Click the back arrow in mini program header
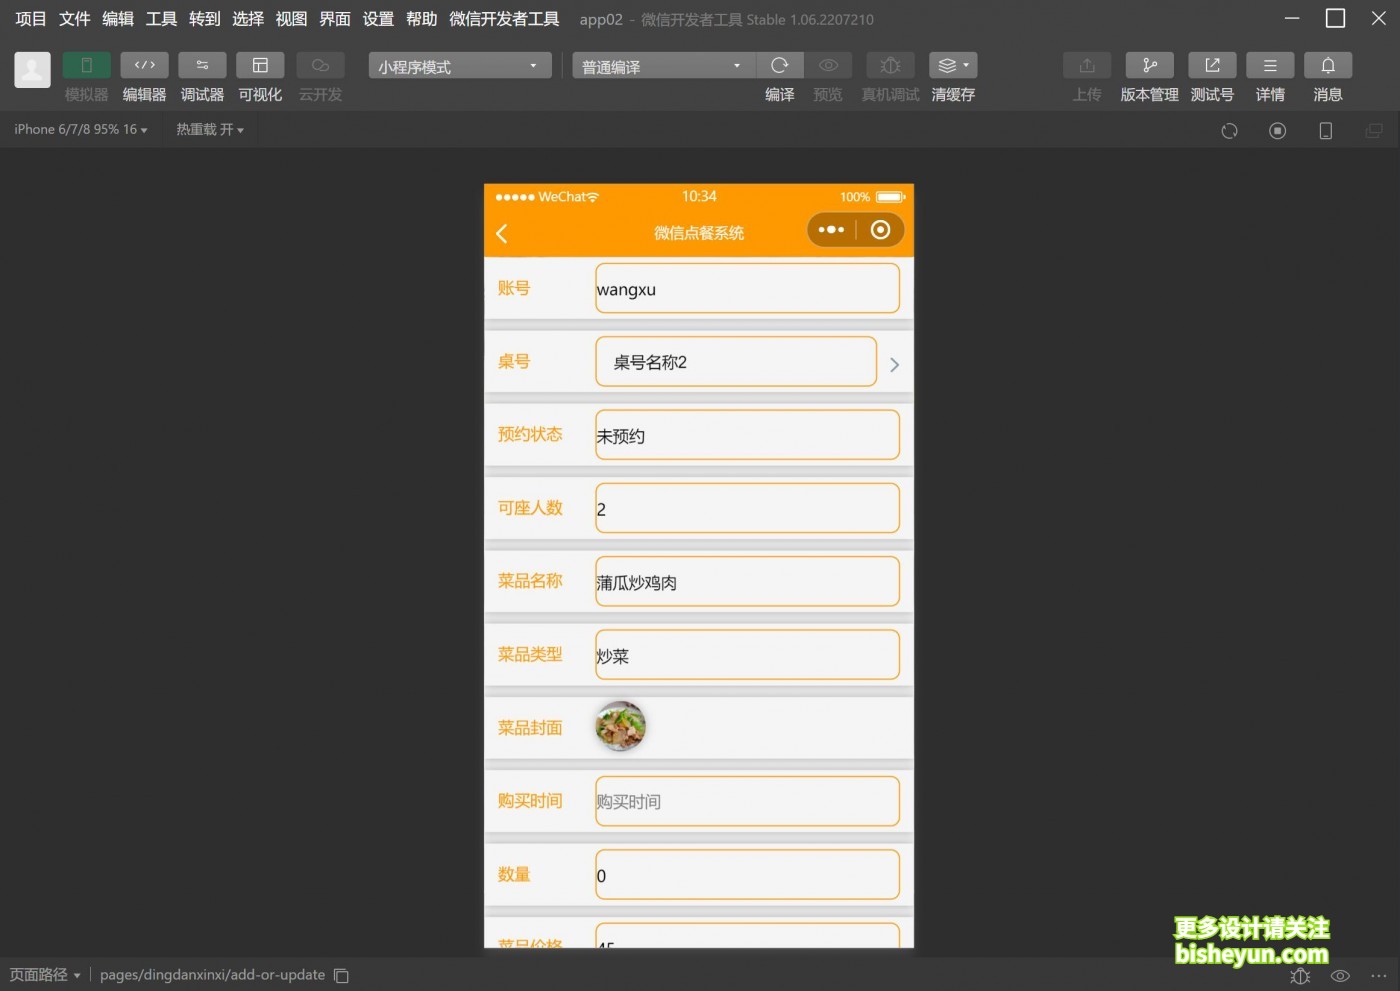The image size is (1400, 991). (502, 233)
